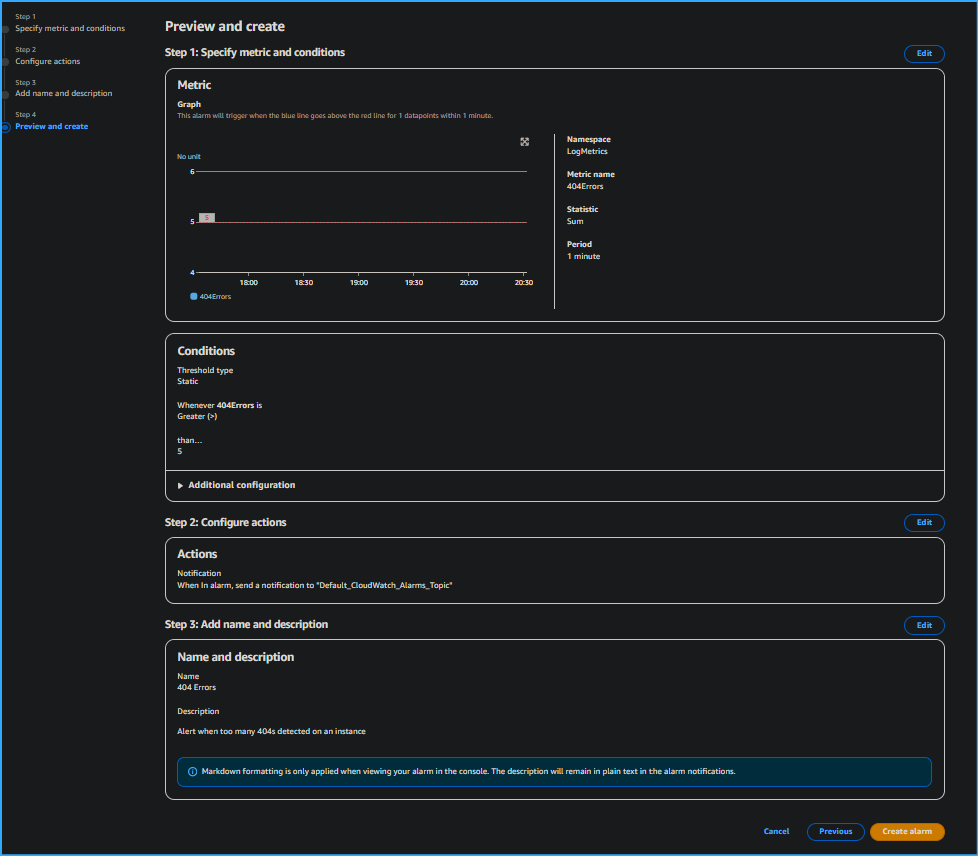Image resolution: width=978 pixels, height=856 pixels.
Task: Click Edit for Step 1 metric and conditions
Action: pos(923,53)
